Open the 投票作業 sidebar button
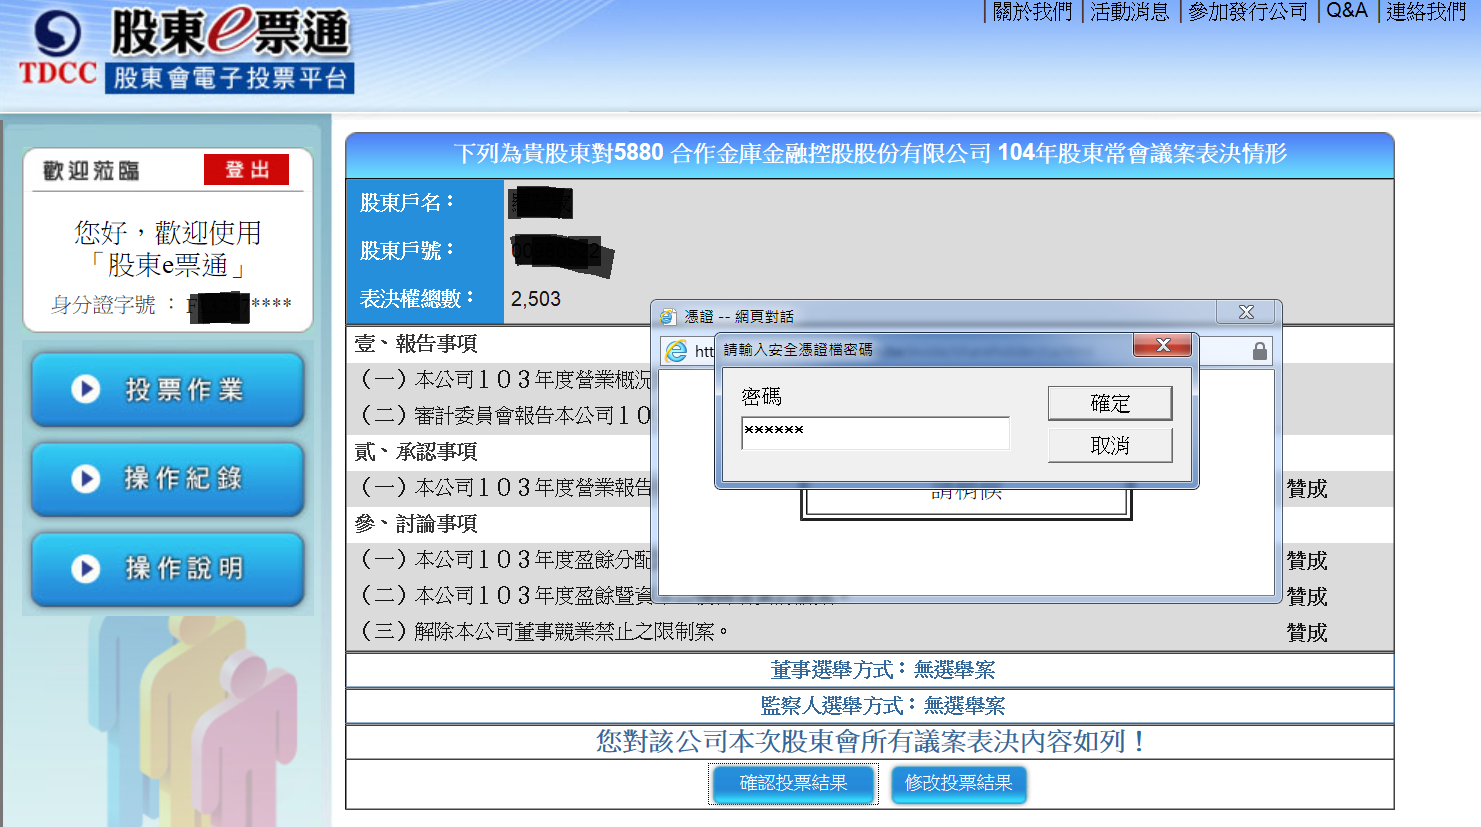The image size is (1481, 827). 168,389
